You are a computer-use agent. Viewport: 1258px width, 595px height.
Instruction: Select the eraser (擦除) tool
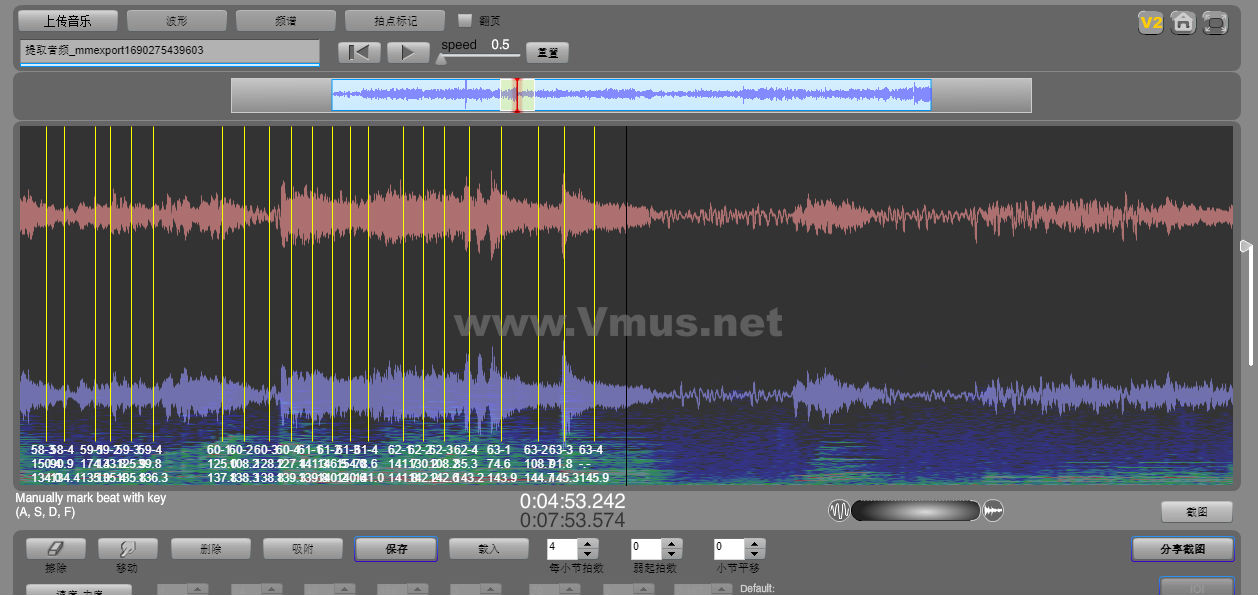tap(56, 549)
